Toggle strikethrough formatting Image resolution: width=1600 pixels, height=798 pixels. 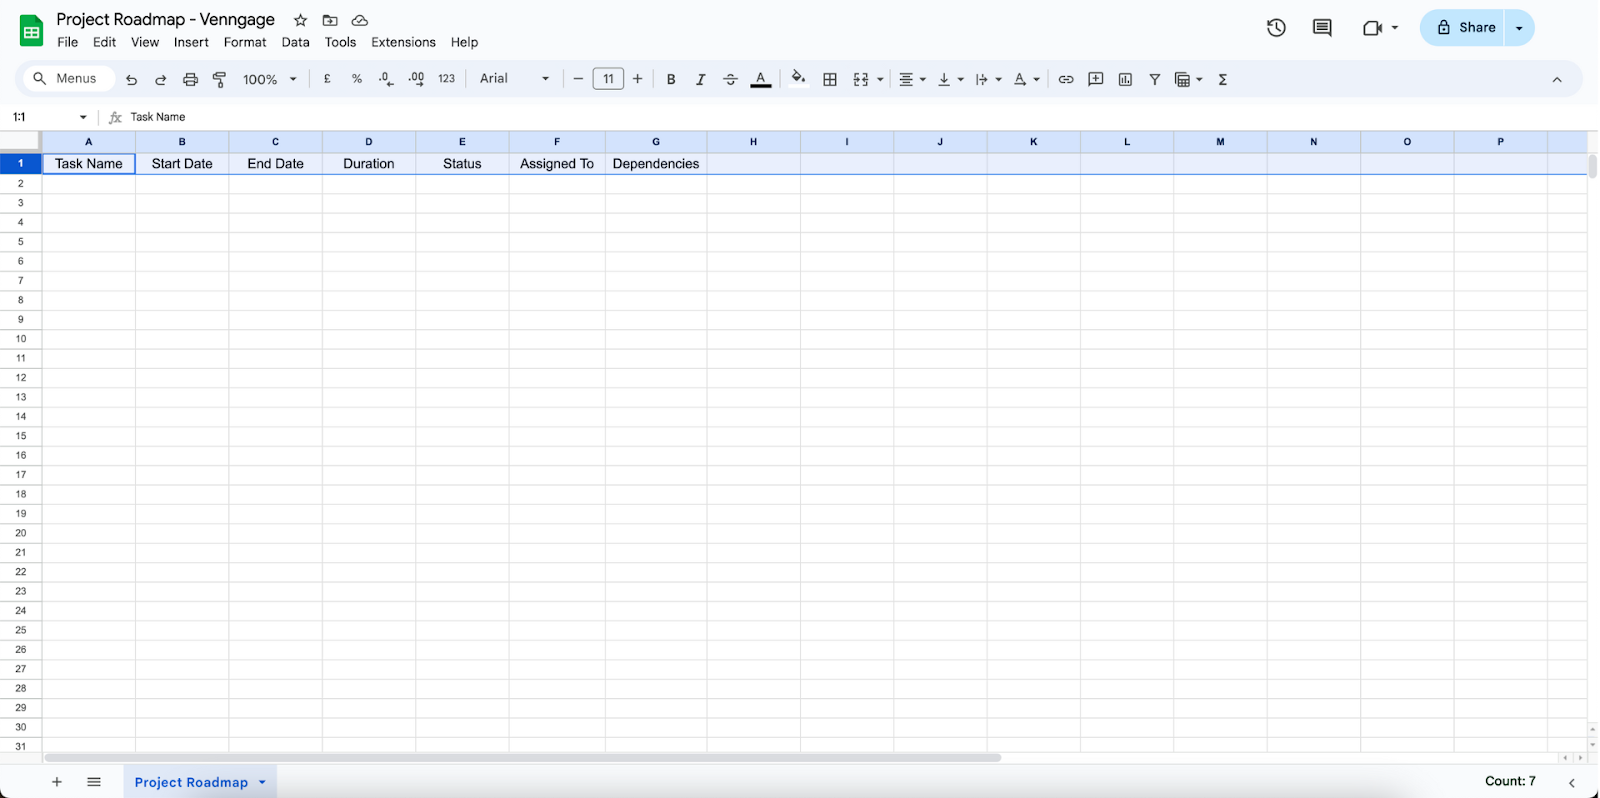point(730,79)
